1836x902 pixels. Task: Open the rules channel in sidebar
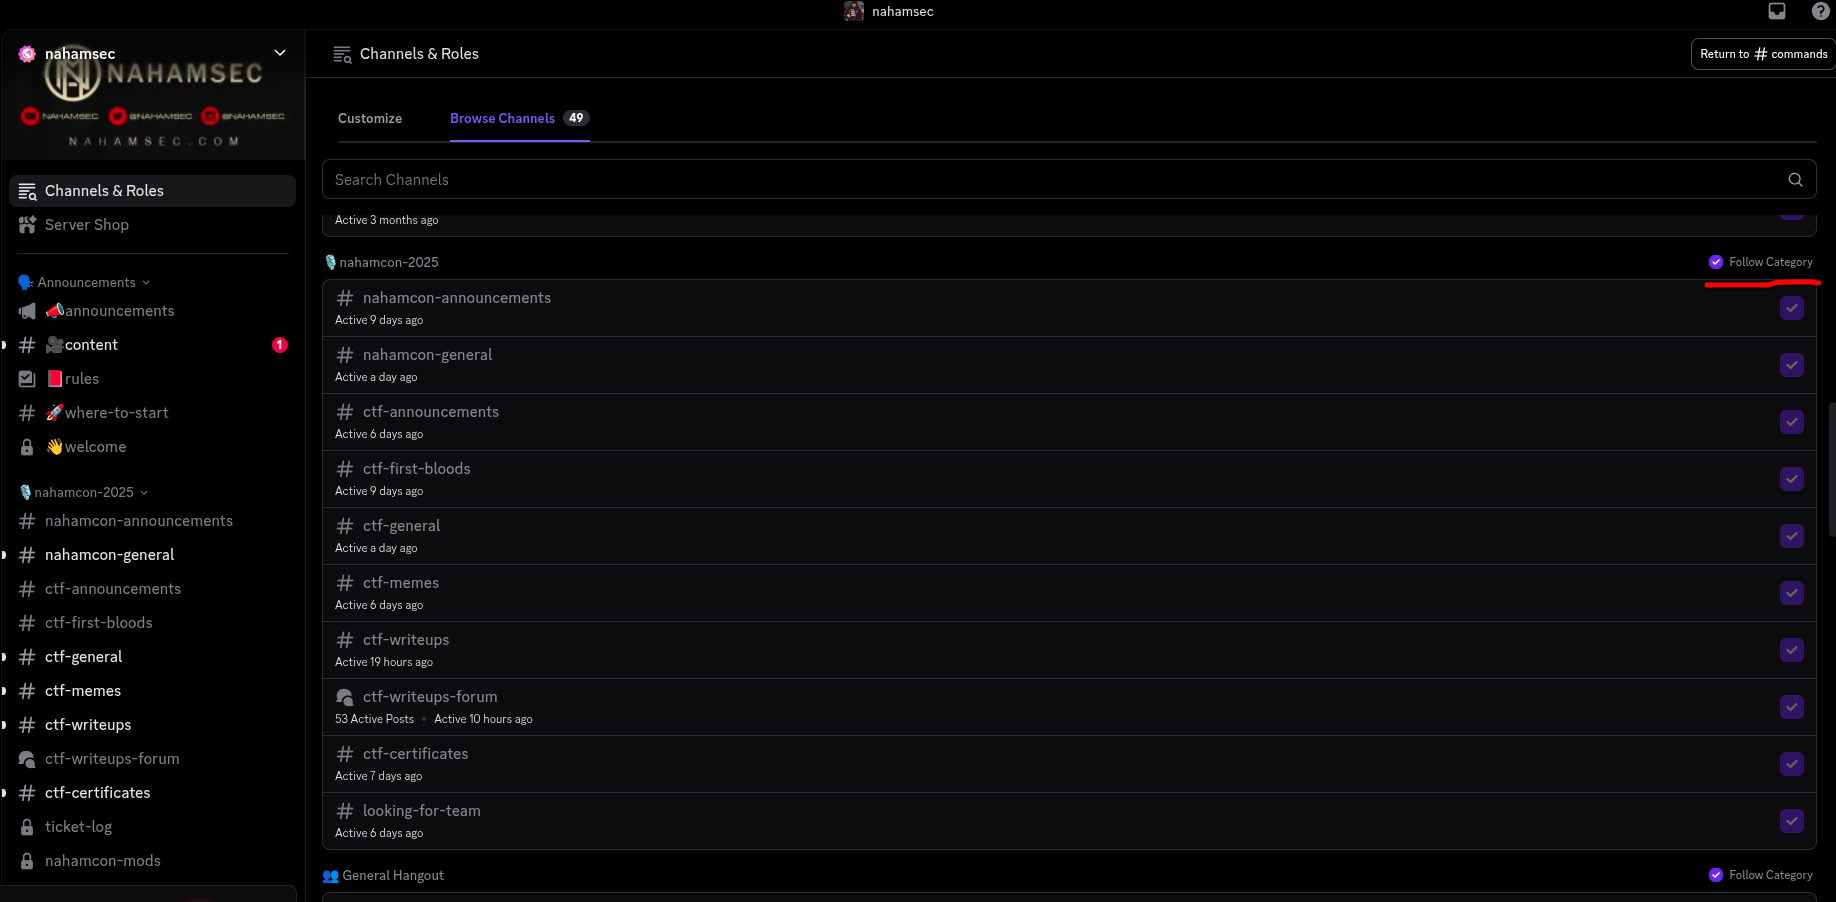[x=82, y=379]
